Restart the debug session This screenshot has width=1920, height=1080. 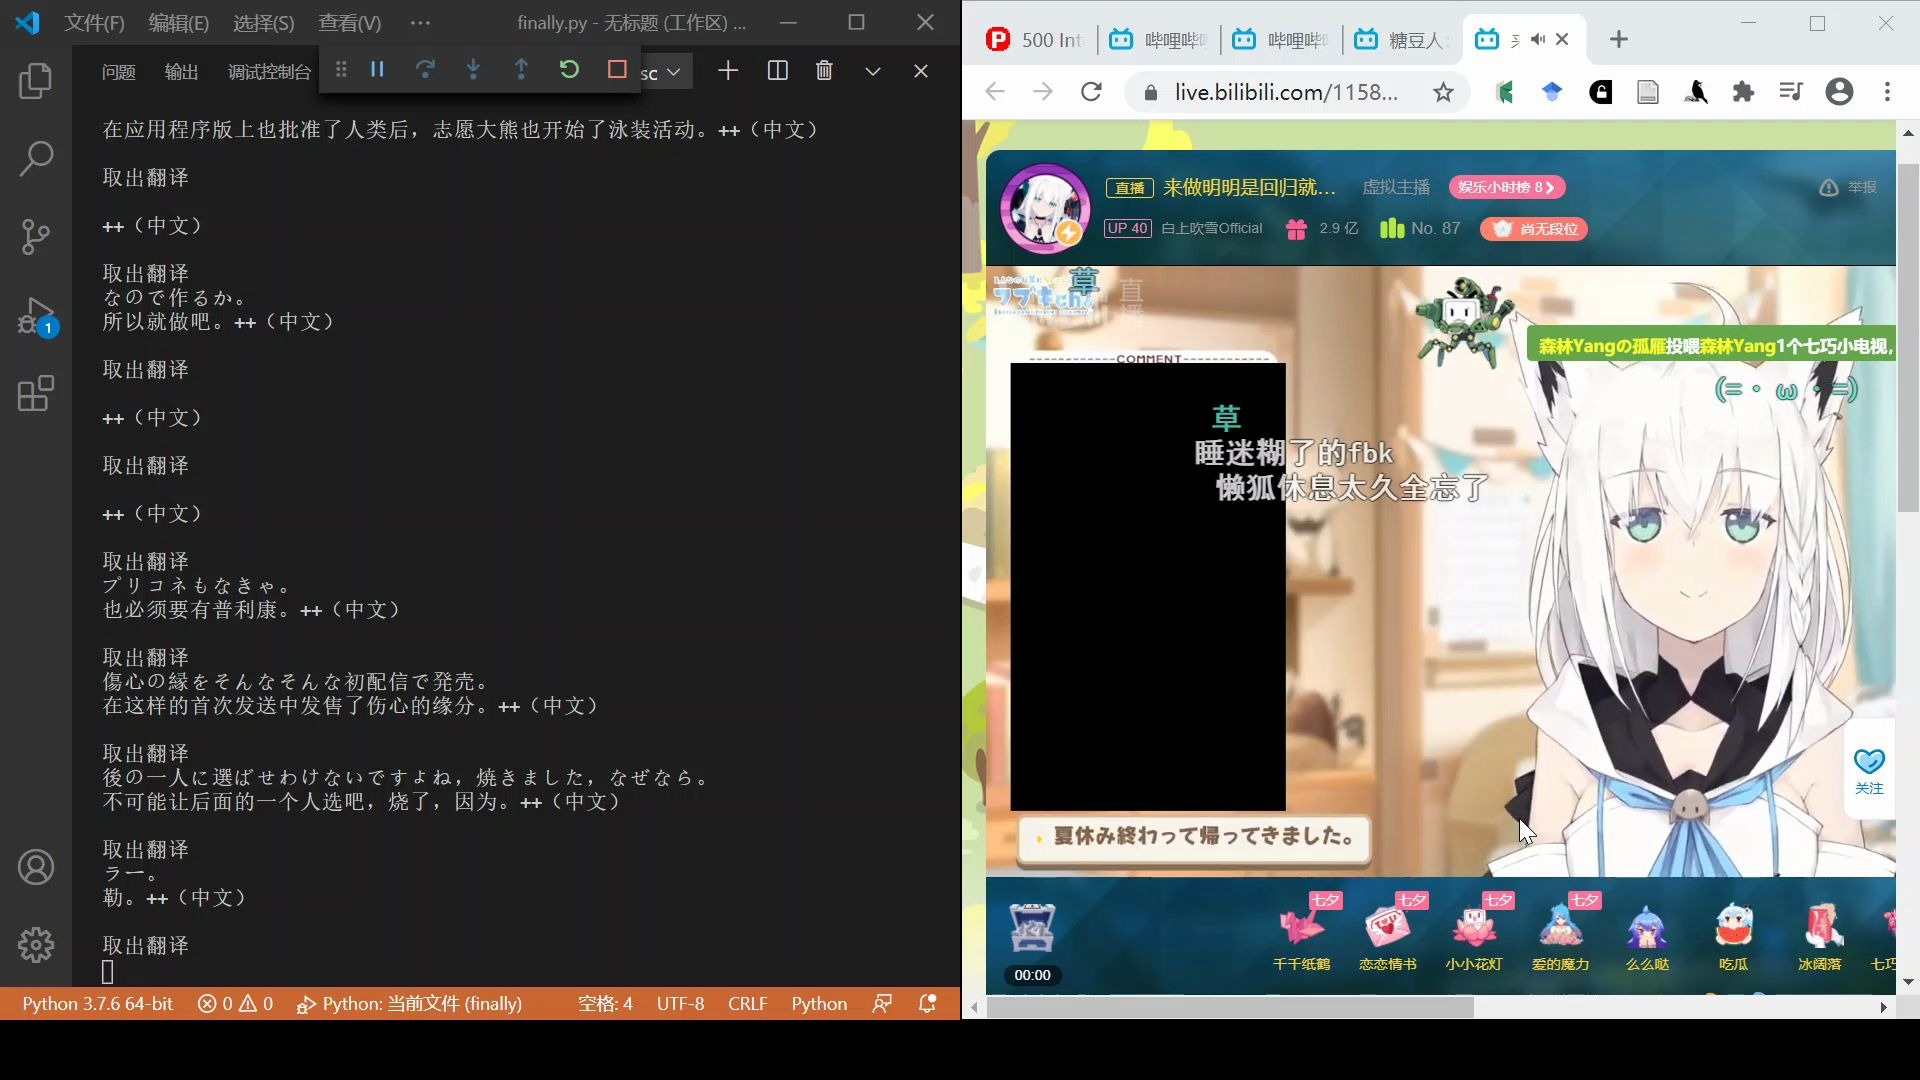pyautogui.click(x=569, y=69)
